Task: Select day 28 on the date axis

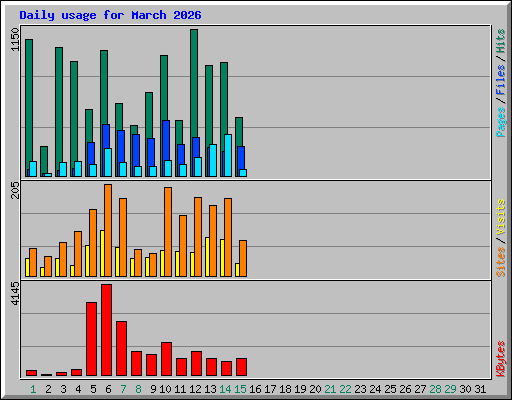Action: coord(435,389)
